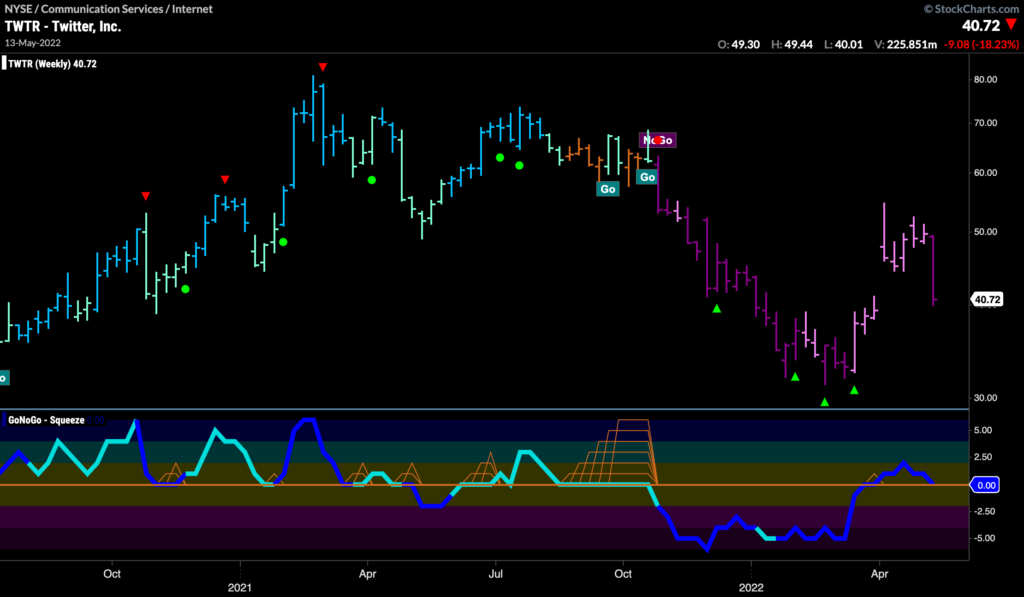Click the TWTR - Twitter, Inc. title
The width and height of the screenshot is (1024, 597).
(62, 27)
